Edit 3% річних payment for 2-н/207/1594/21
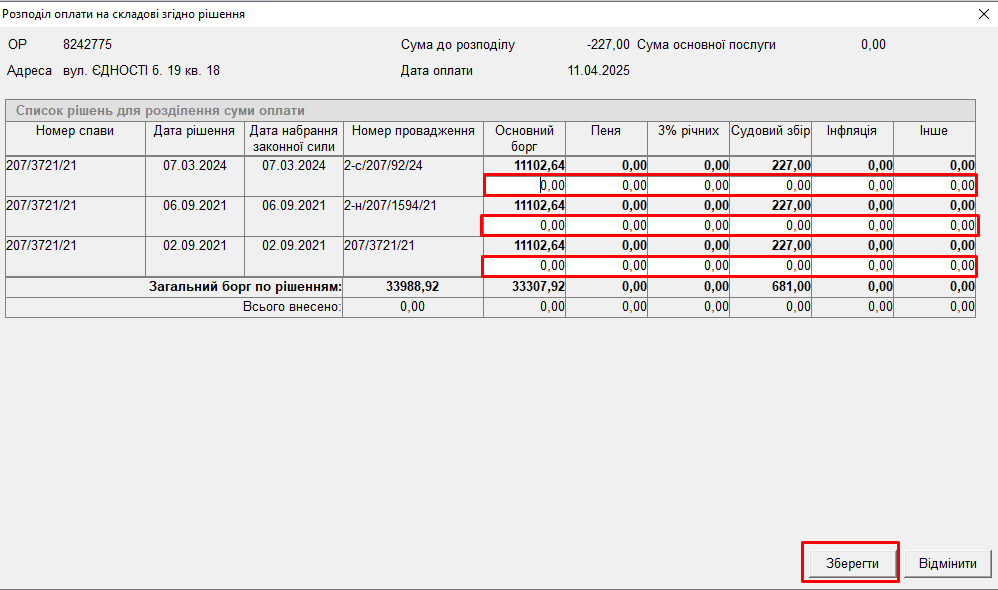 tap(689, 226)
